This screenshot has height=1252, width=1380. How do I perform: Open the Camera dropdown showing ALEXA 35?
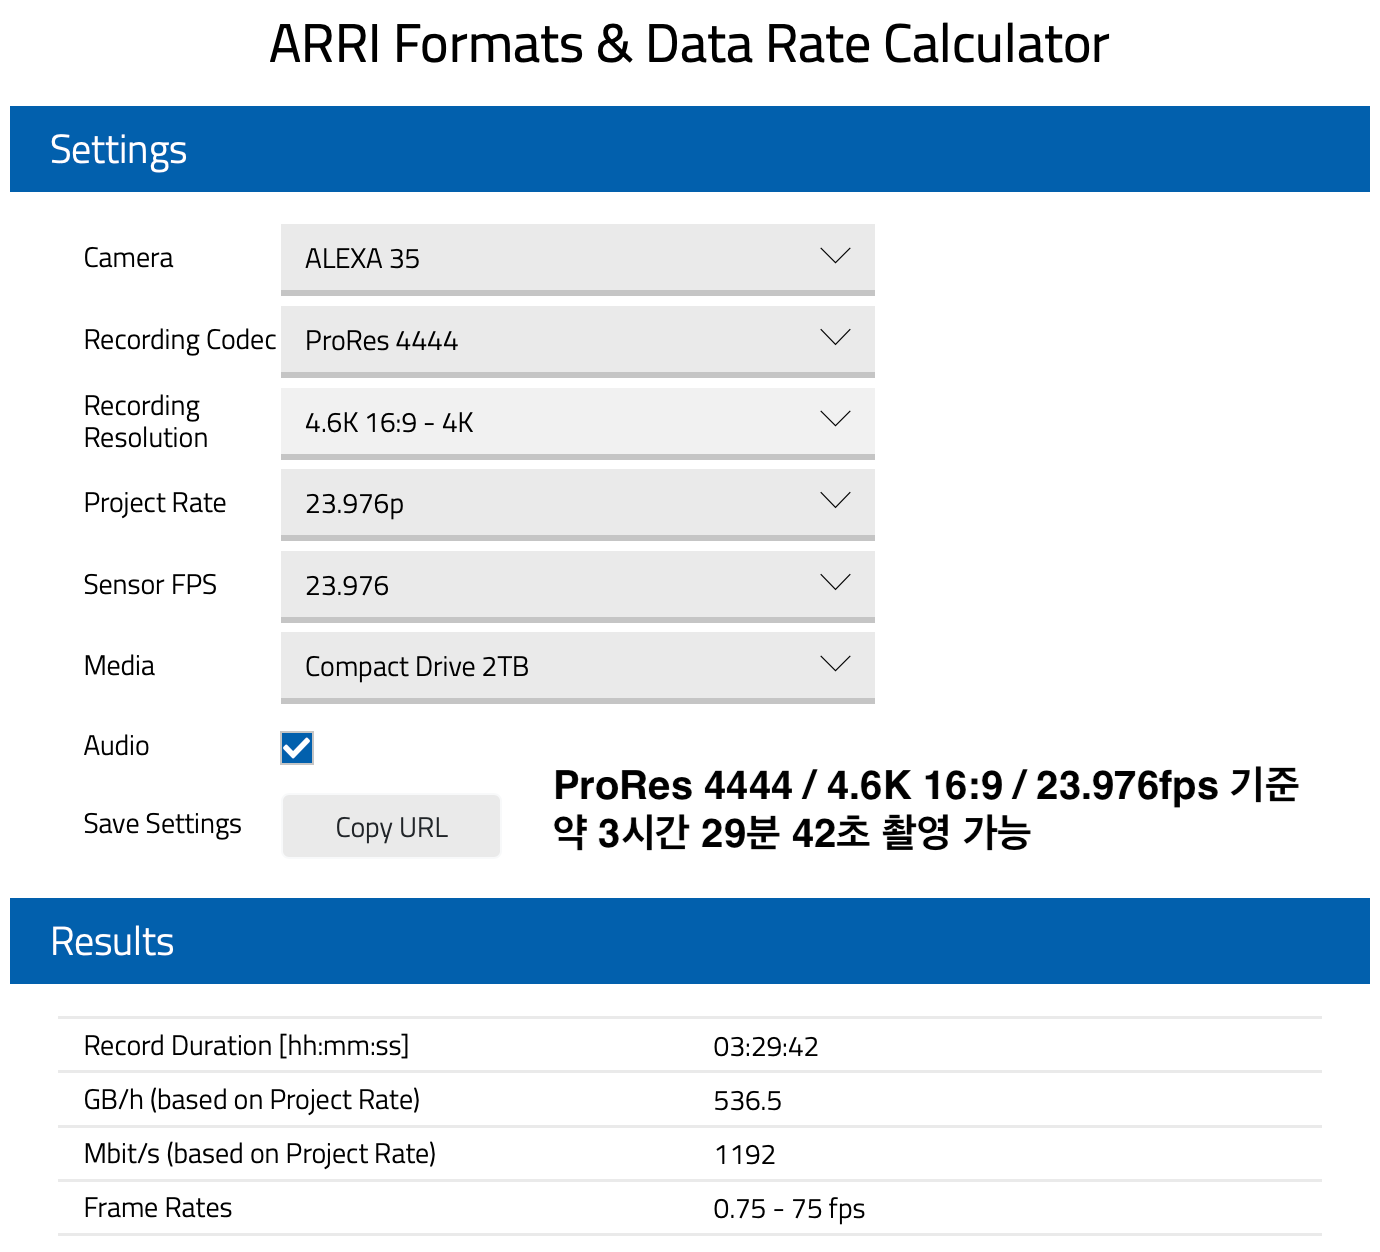pos(577,258)
